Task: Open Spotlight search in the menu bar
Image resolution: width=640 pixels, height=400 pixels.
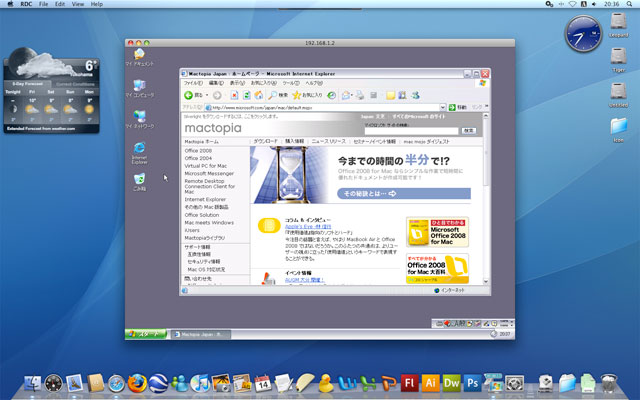Action: click(629, 4)
